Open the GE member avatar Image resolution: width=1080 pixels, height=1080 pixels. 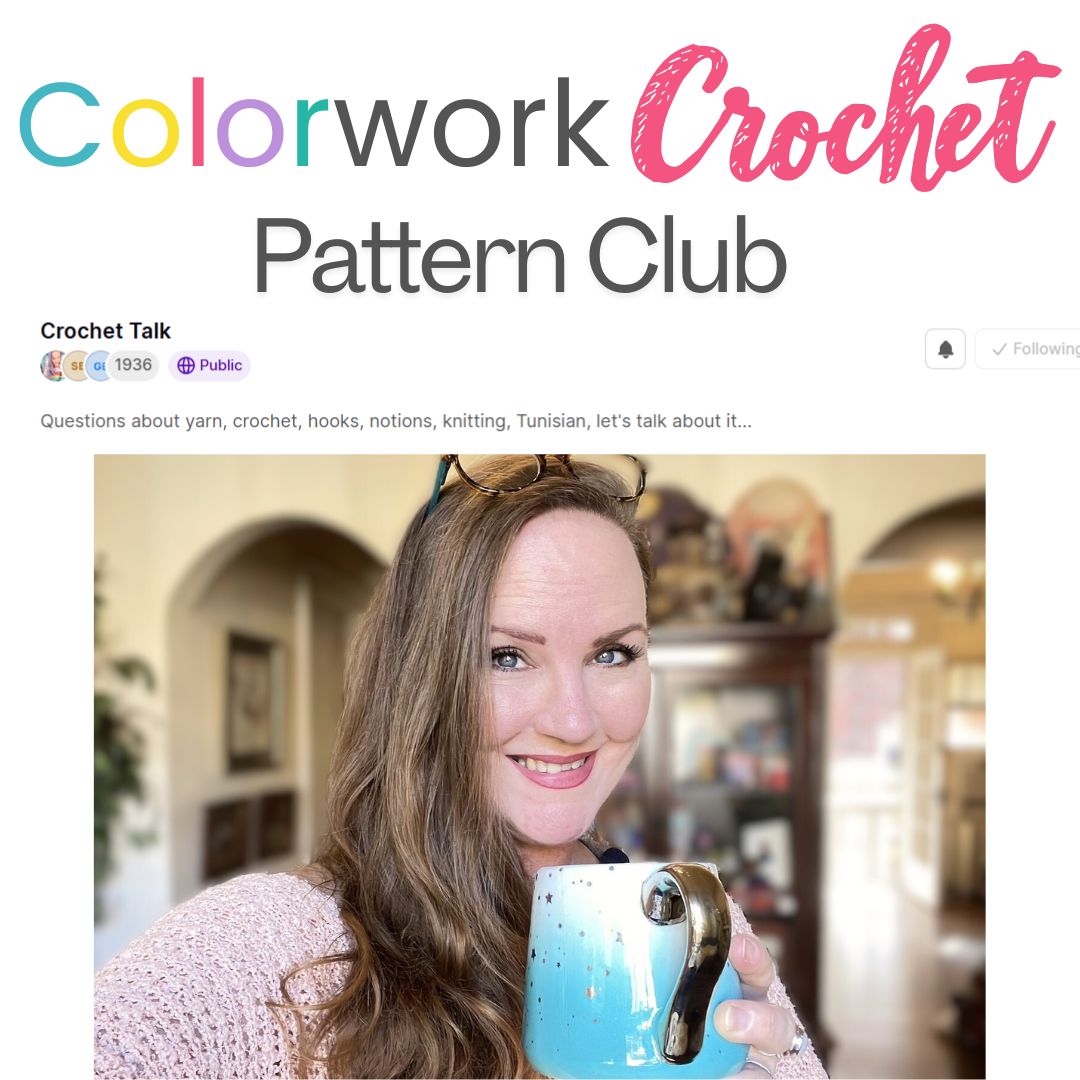(x=98, y=365)
